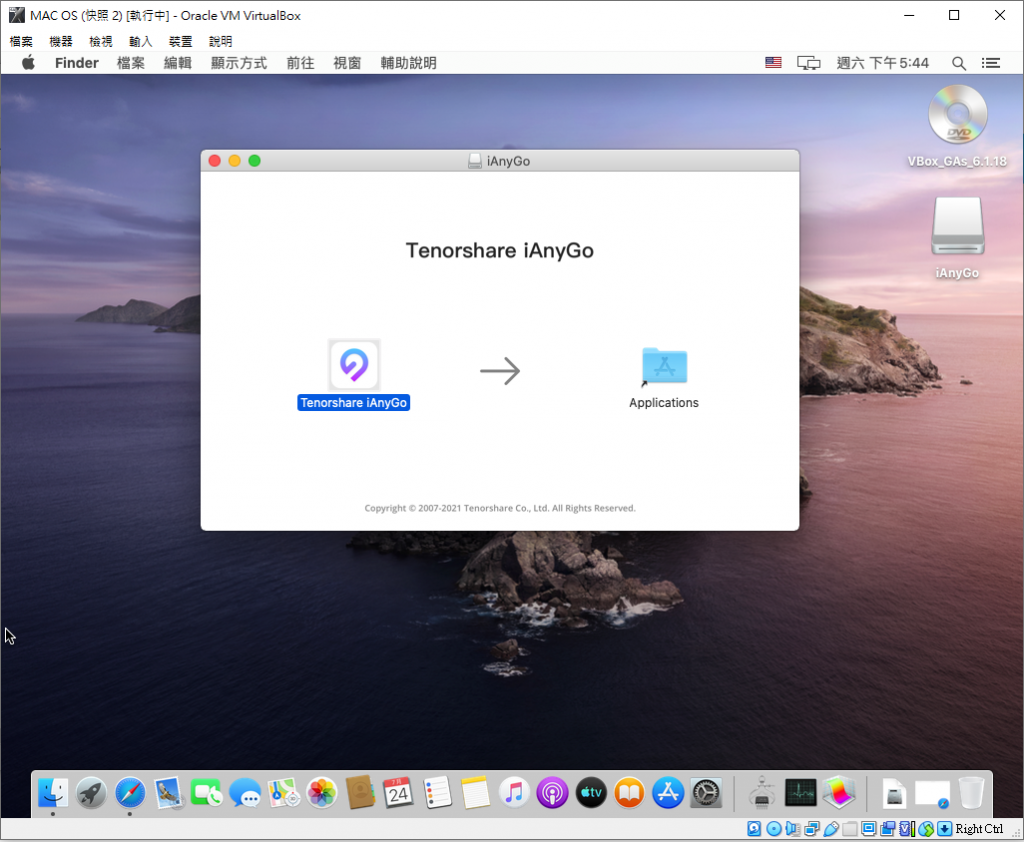The height and width of the screenshot is (842, 1024).
Task: Open Books from the dock
Action: pyautogui.click(x=630, y=793)
